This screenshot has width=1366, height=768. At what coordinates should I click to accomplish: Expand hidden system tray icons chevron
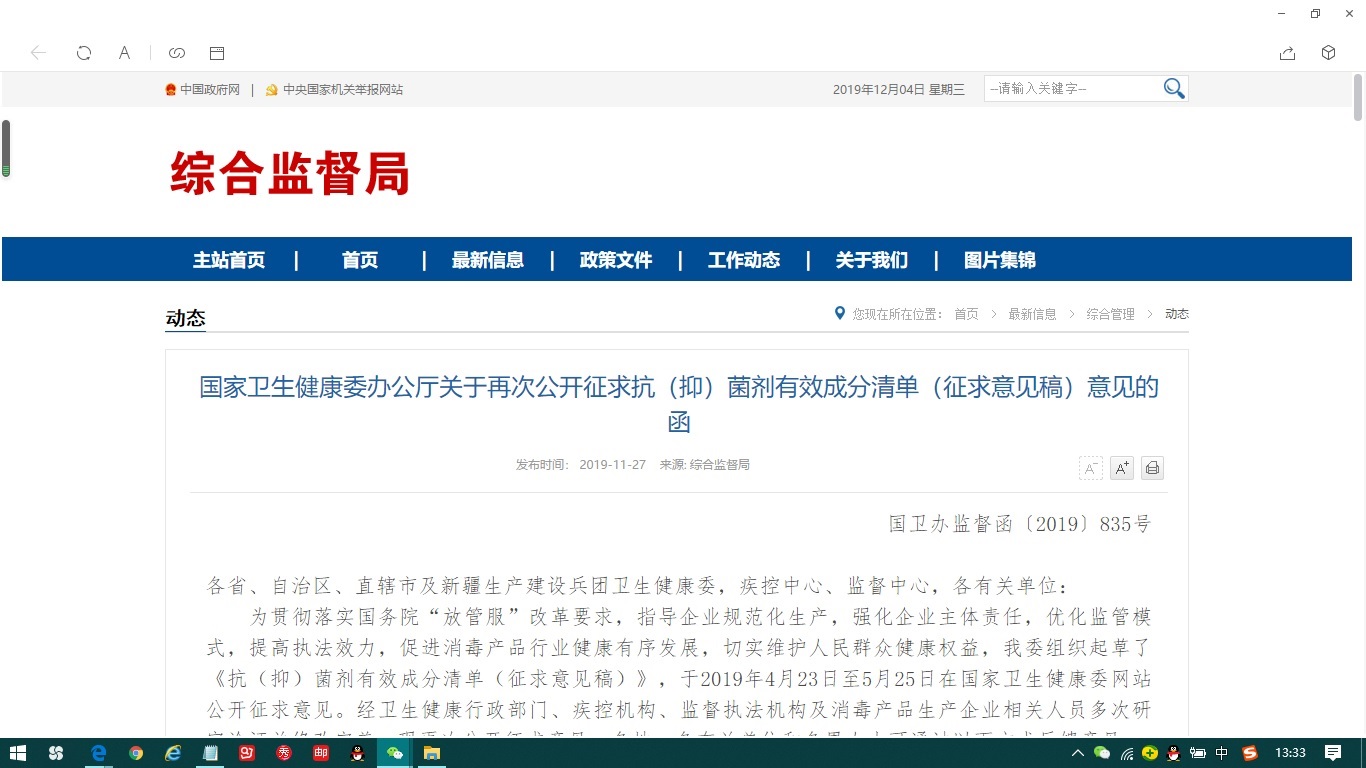1077,753
